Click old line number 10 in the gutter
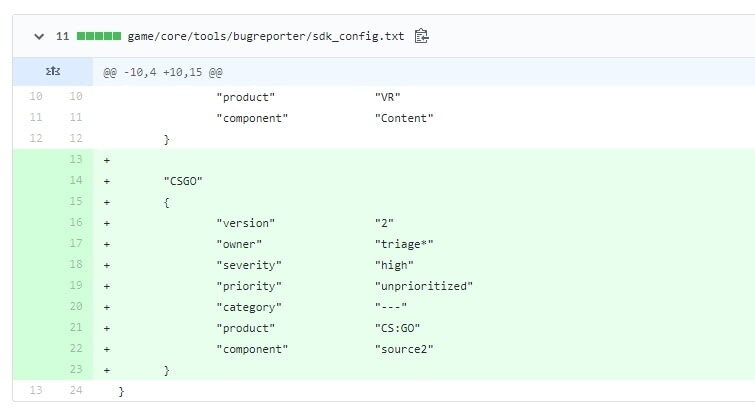The image size is (755, 415). click(36, 96)
